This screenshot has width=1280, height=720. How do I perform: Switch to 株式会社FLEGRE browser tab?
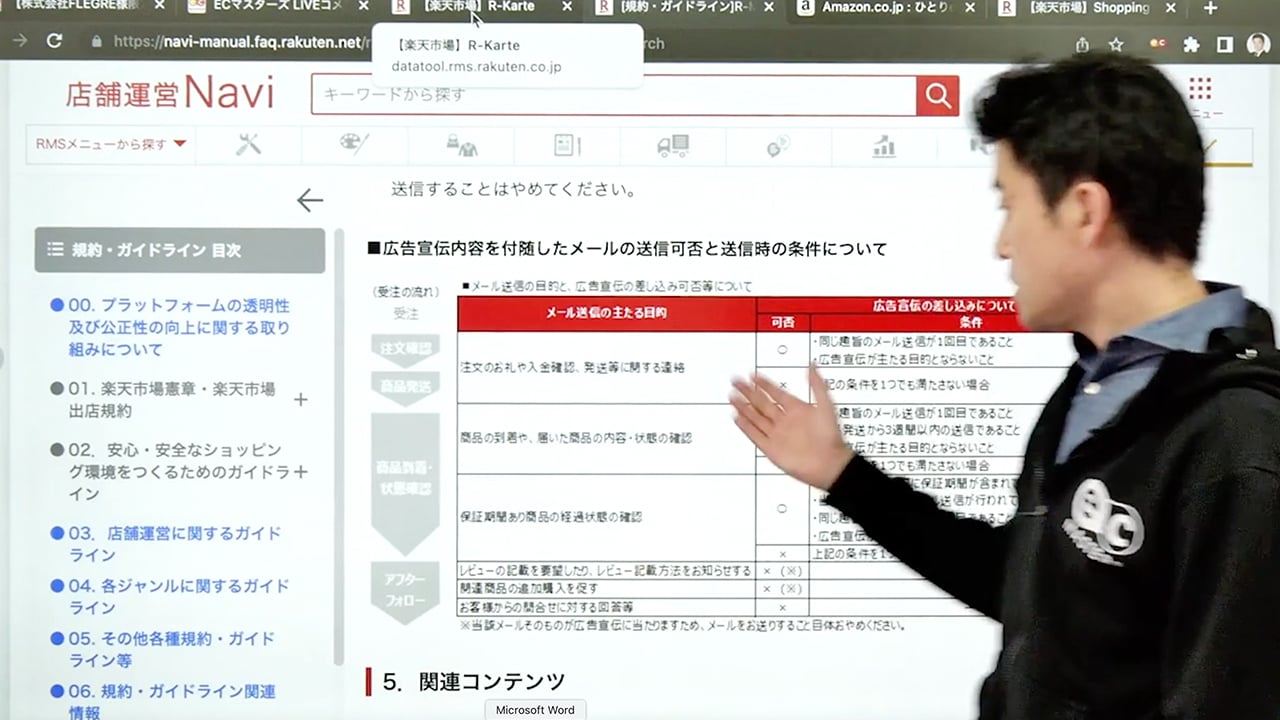(x=77, y=5)
